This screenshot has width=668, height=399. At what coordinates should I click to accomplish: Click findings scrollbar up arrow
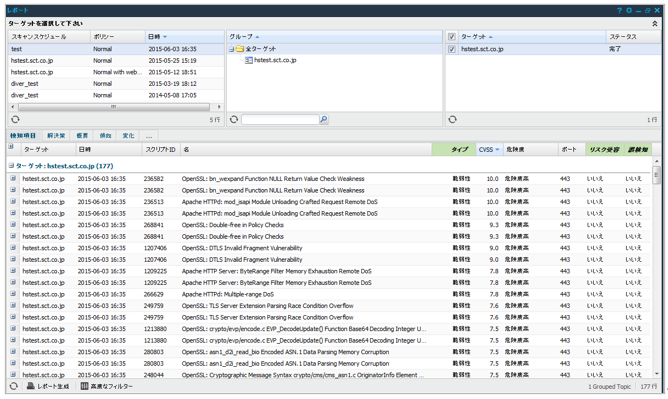click(656, 161)
